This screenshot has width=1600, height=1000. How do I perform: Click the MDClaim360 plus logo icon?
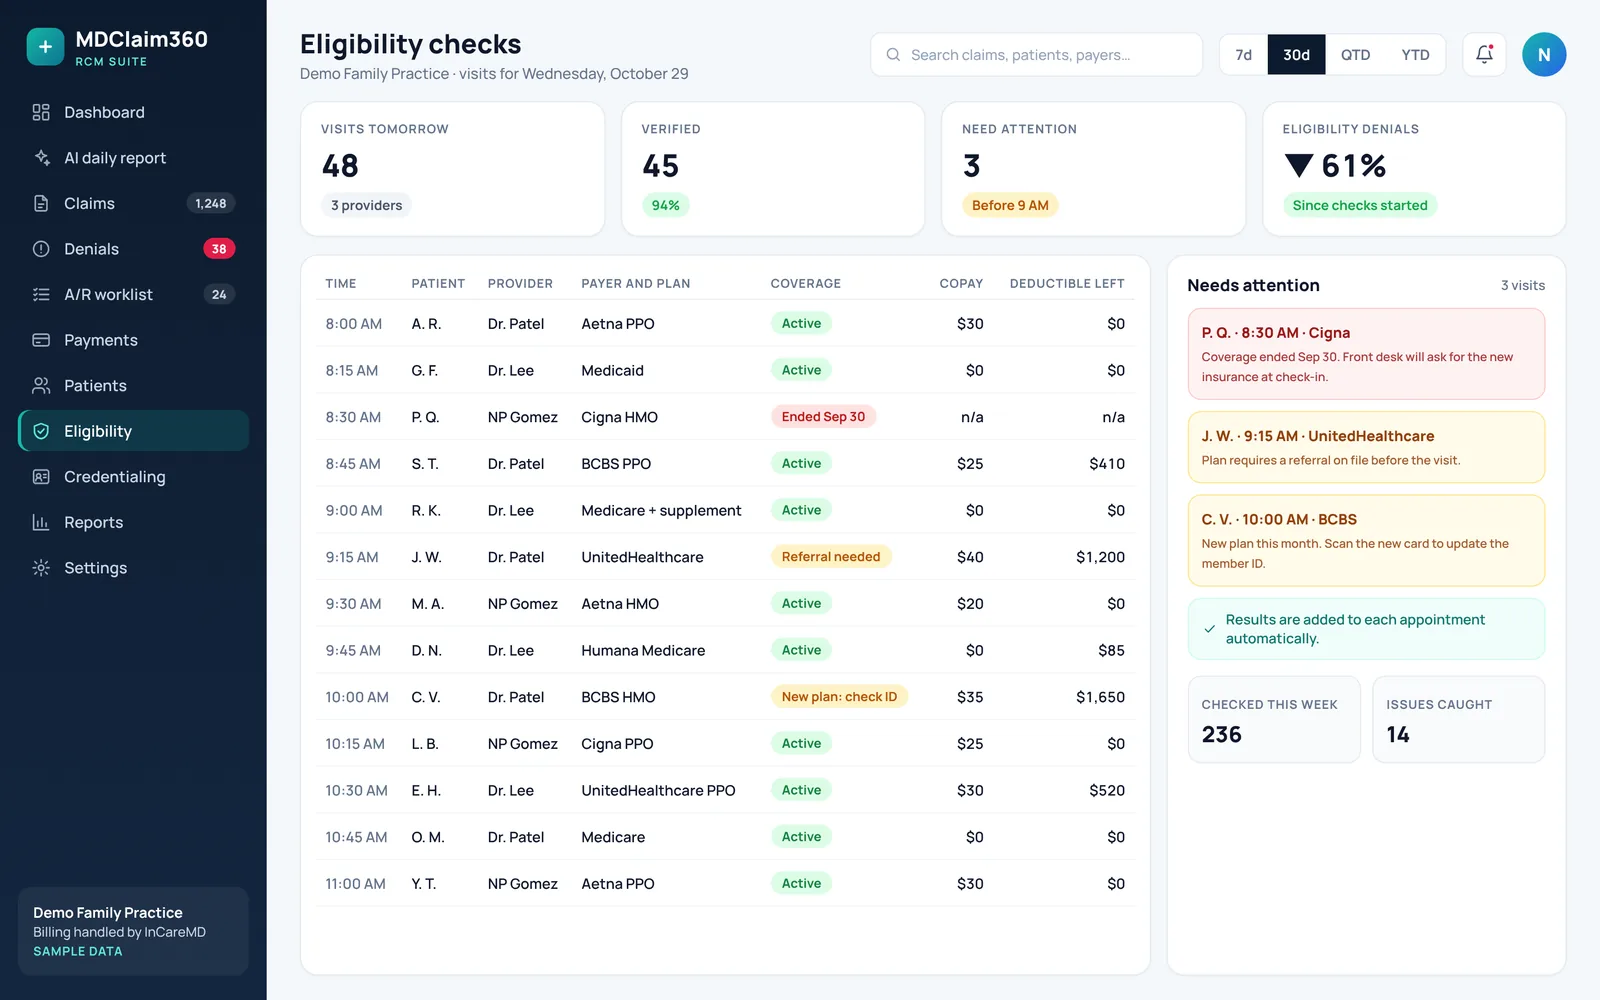click(45, 47)
